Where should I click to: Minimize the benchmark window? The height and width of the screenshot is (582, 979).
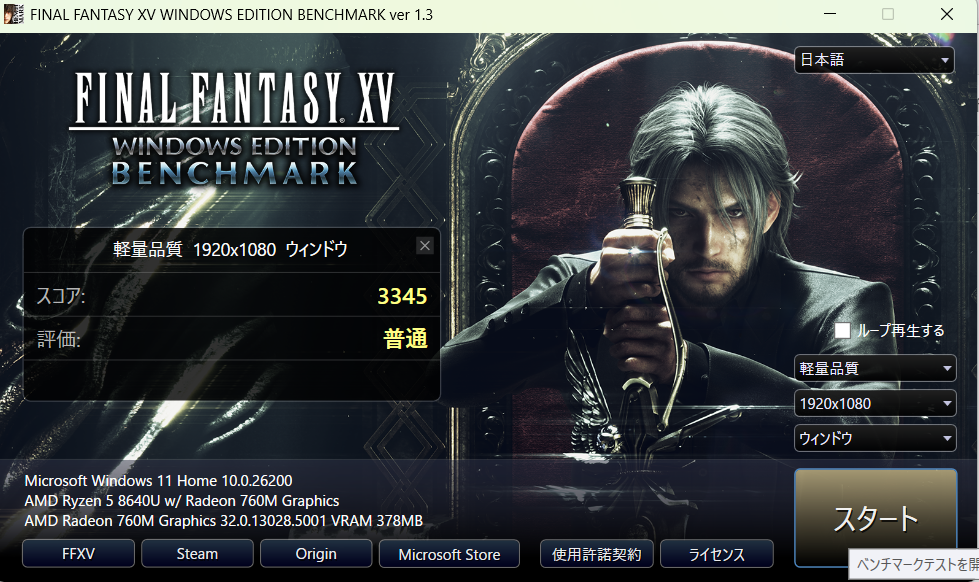[x=830, y=14]
